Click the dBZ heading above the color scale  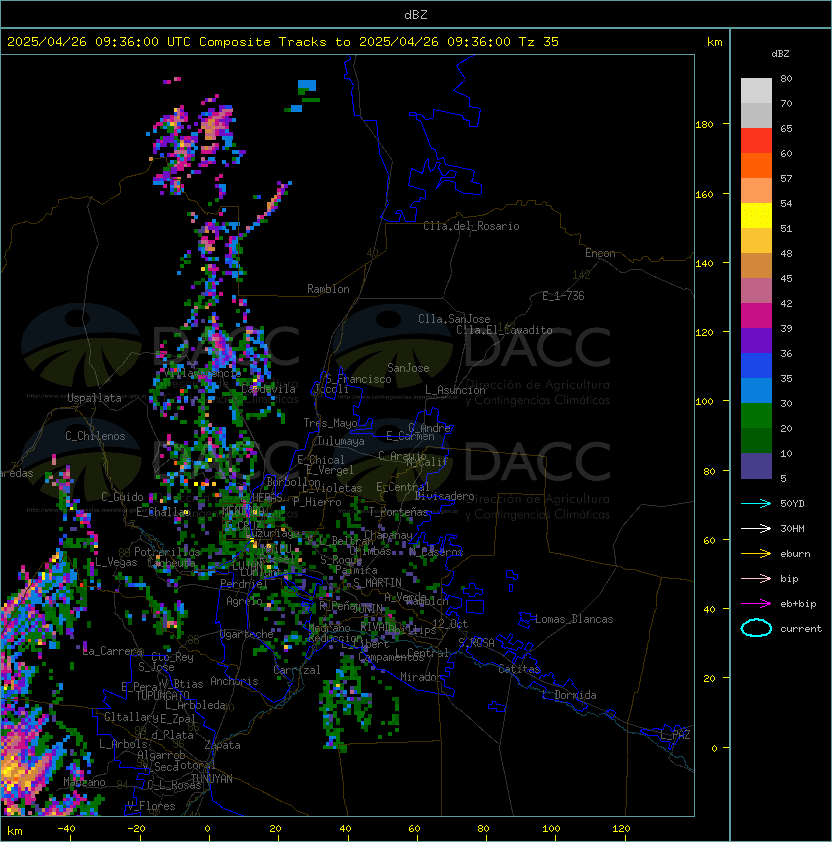click(x=780, y=54)
